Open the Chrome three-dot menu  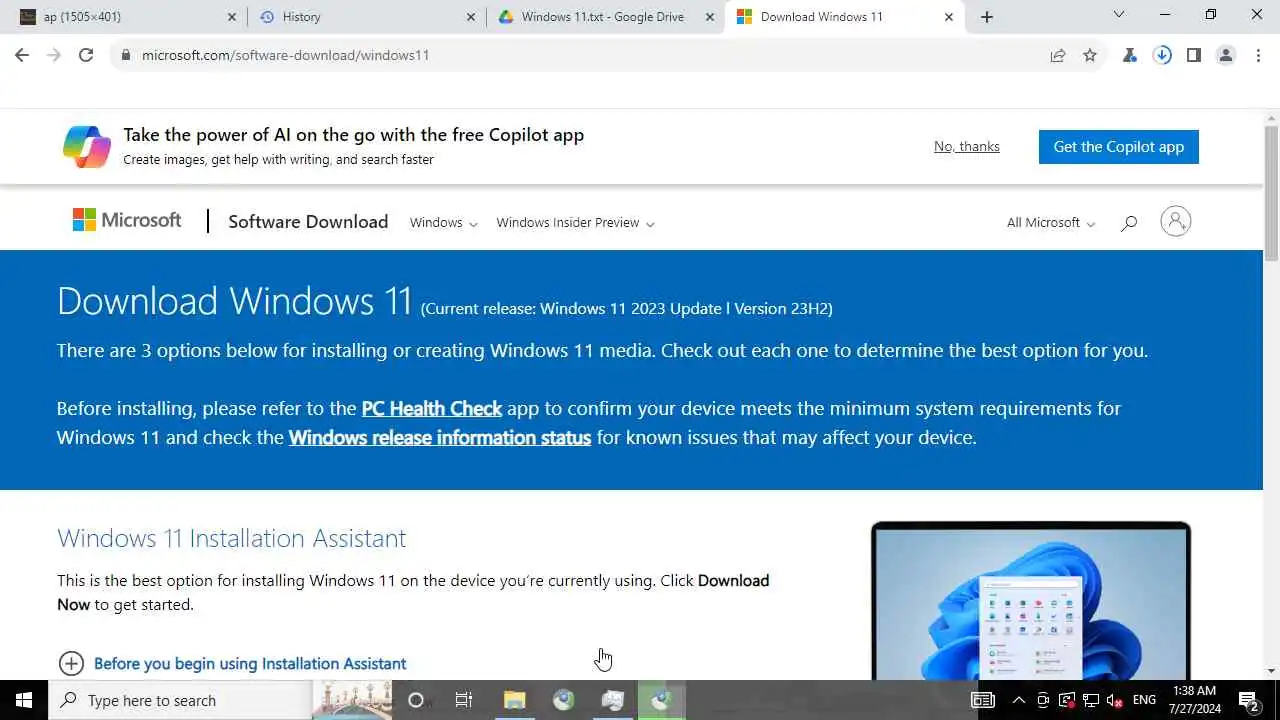(x=1258, y=56)
